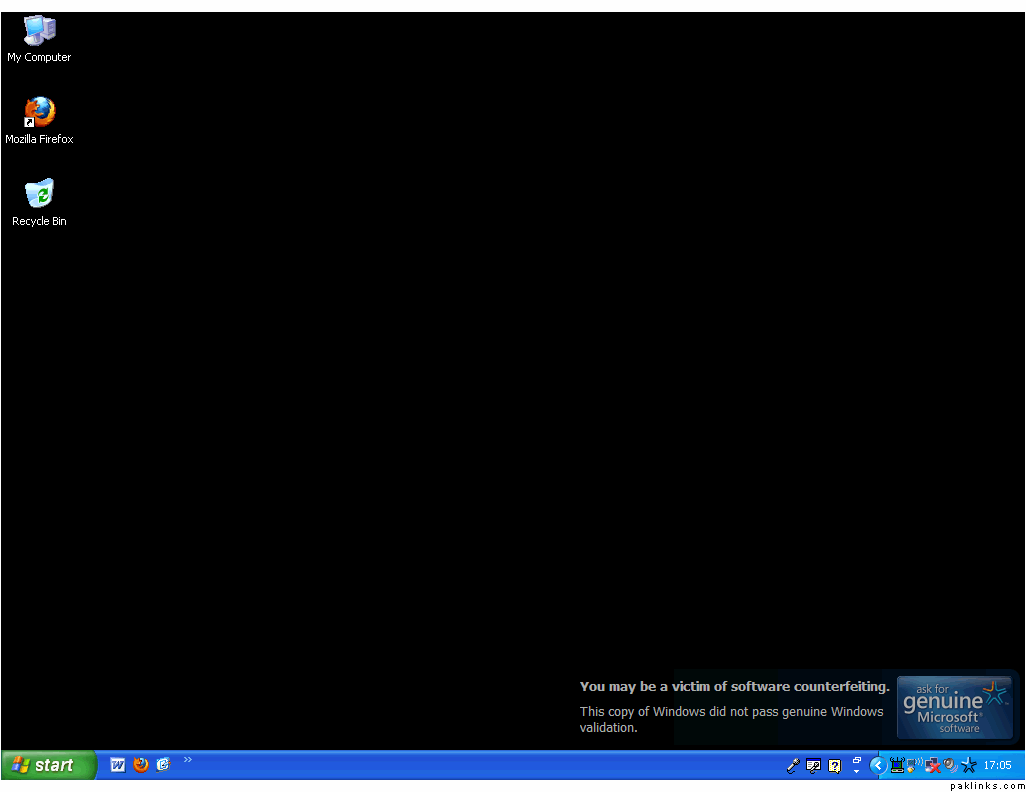Viewport: 1026px width, 792px height.
Task: Click the language bar help icon
Action: pos(835,766)
